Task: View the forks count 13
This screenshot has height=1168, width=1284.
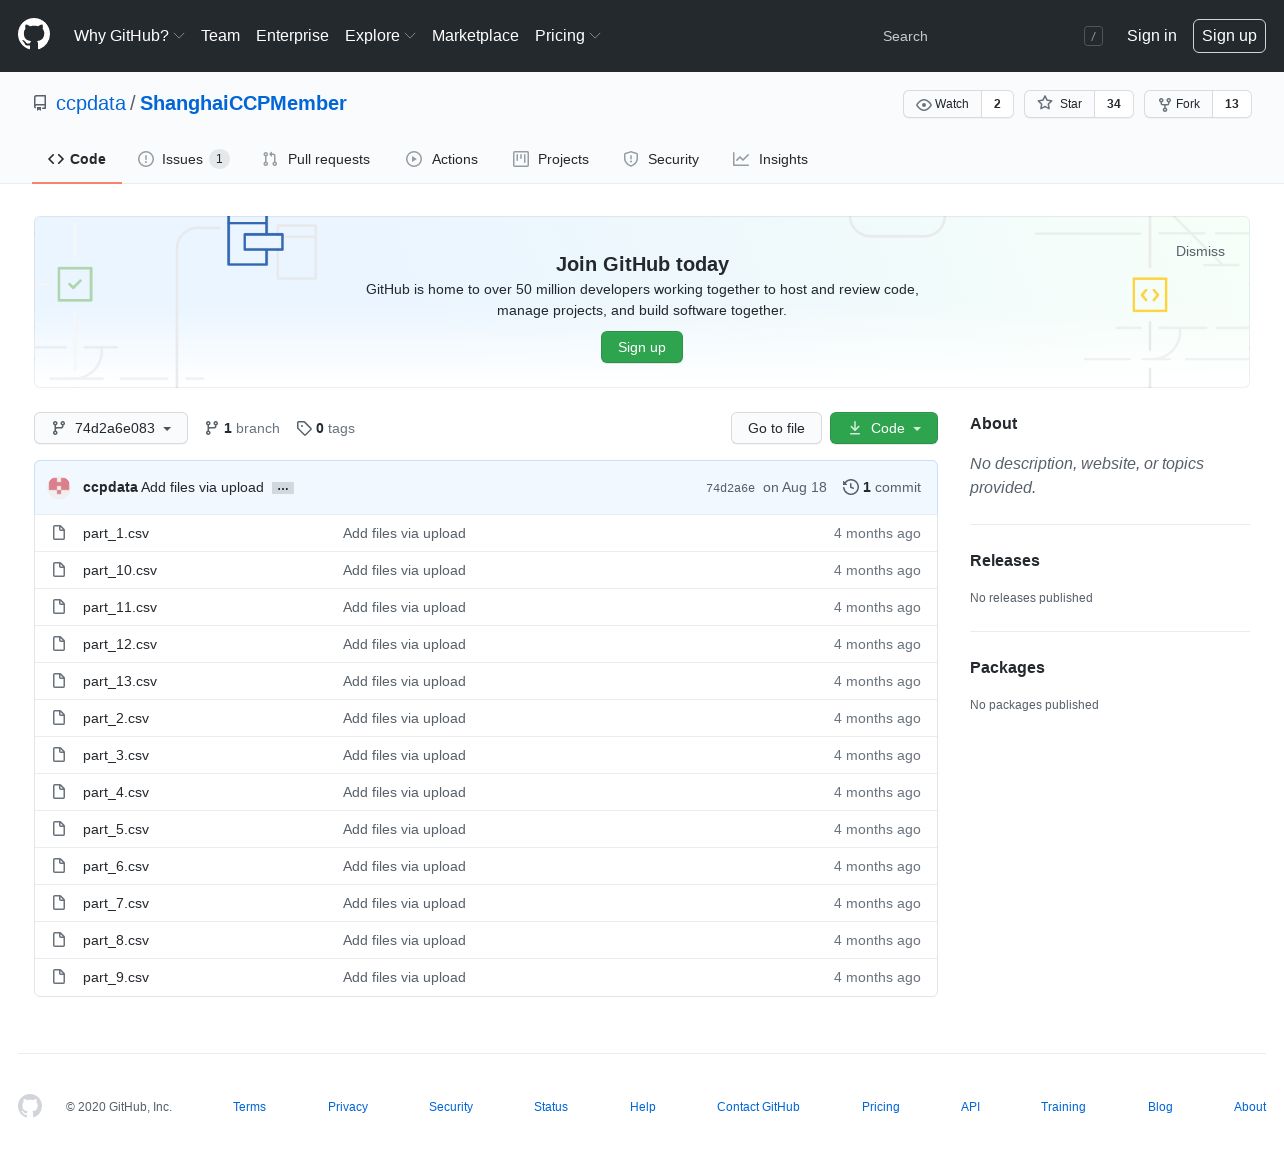Action: coord(1232,104)
